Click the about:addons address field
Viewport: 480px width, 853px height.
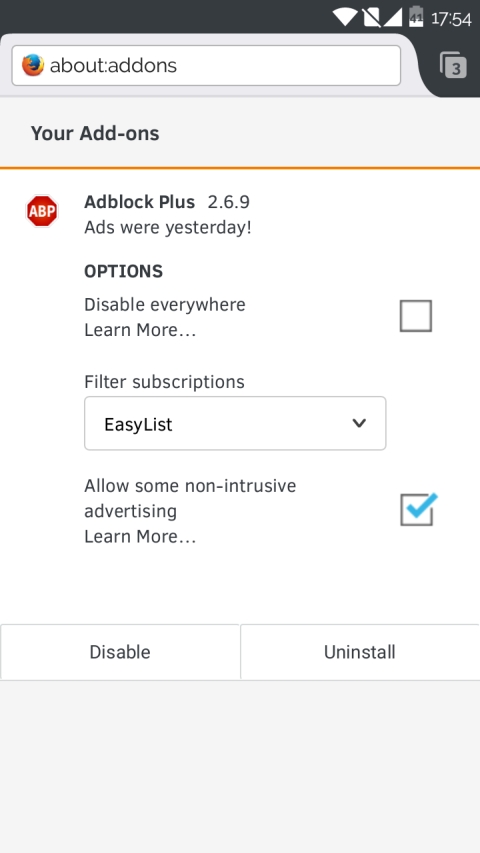(206, 66)
